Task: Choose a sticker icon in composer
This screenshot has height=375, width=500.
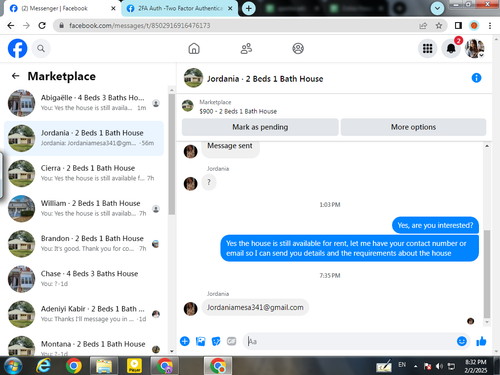Action: click(216, 341)
